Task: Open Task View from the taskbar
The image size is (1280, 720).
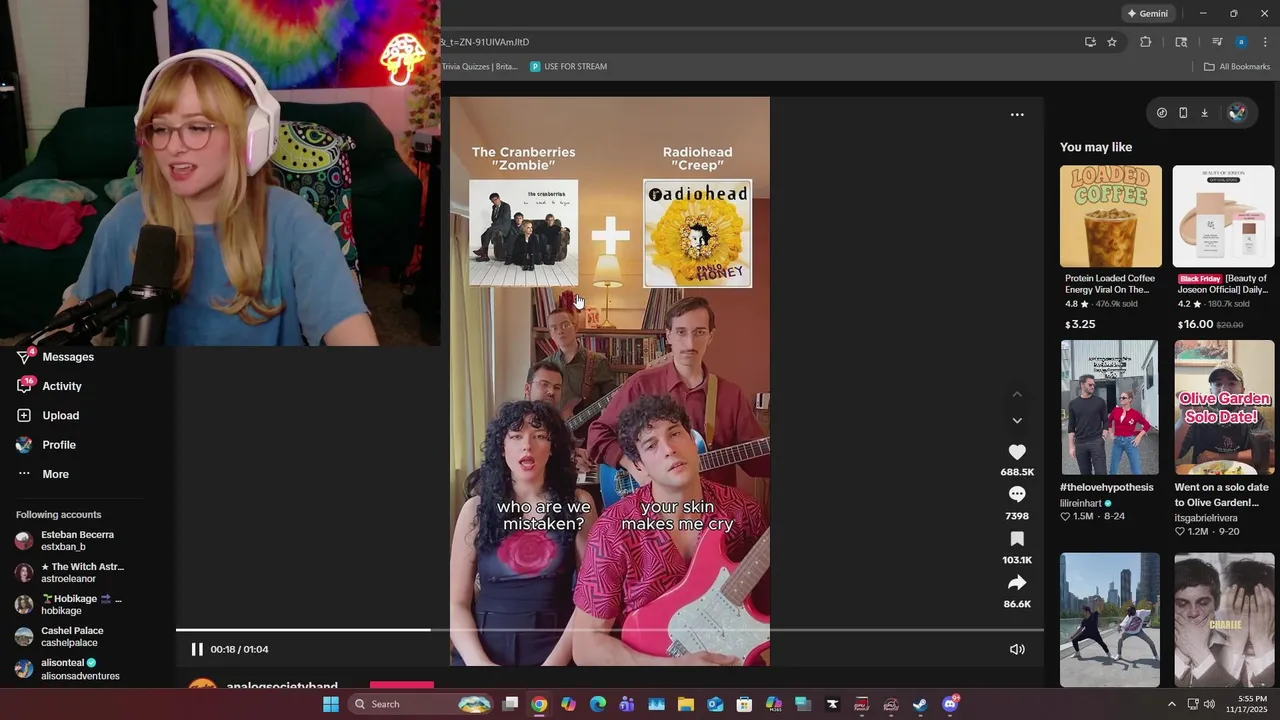Action: [510, 704]
